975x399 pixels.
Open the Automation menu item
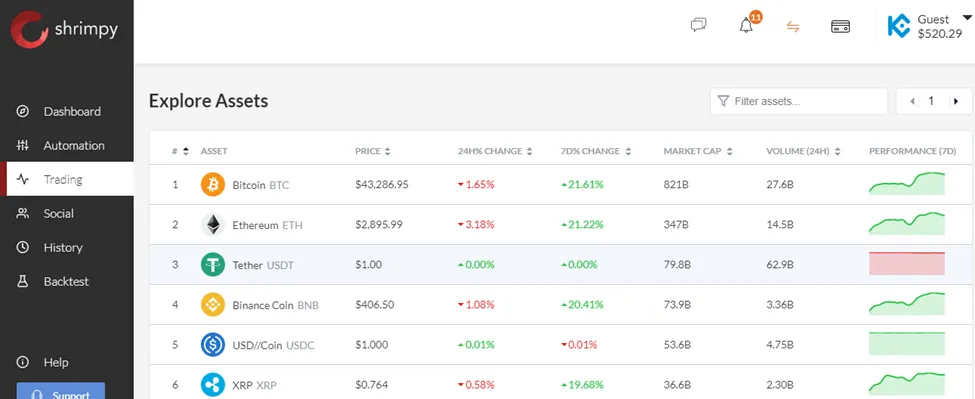pyautogui.click(x=67, y=145)
